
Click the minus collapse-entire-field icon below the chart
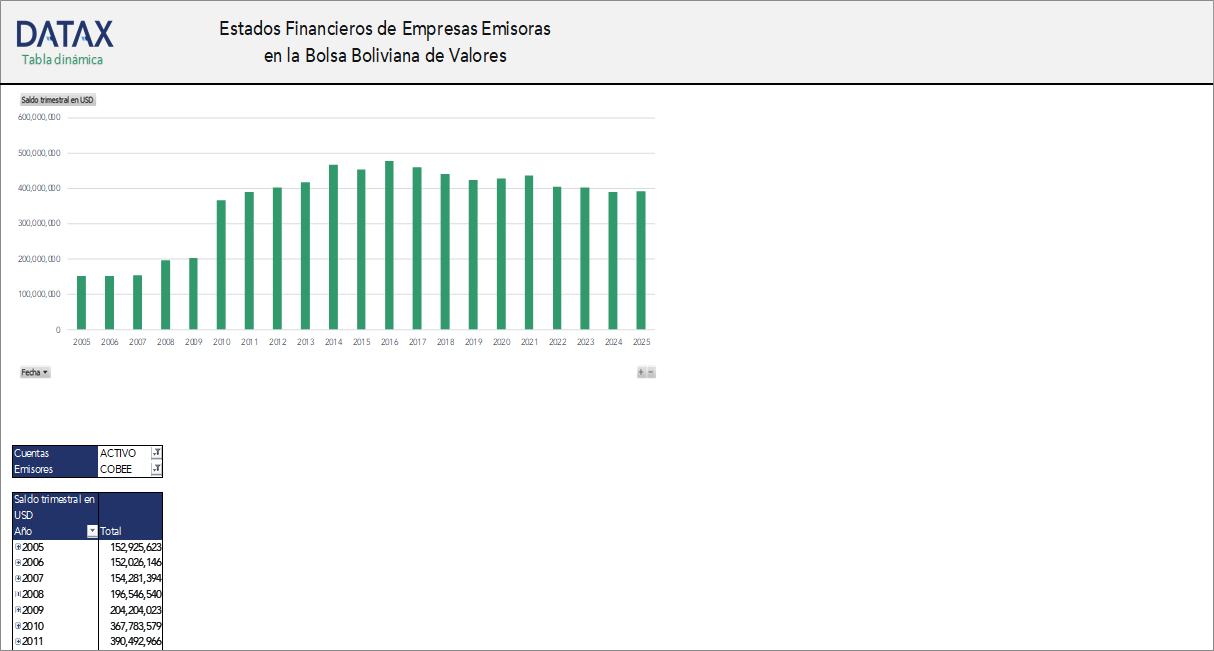(x=649, y=371)
